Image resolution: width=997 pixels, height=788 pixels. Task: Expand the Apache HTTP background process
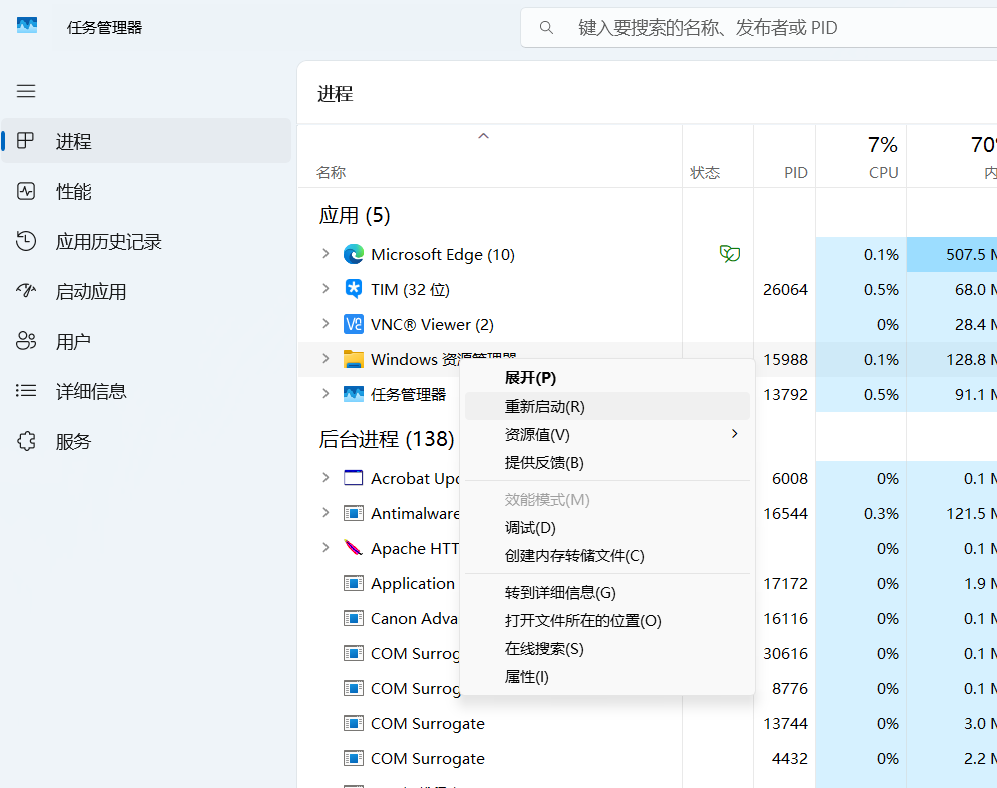(326, 548)
